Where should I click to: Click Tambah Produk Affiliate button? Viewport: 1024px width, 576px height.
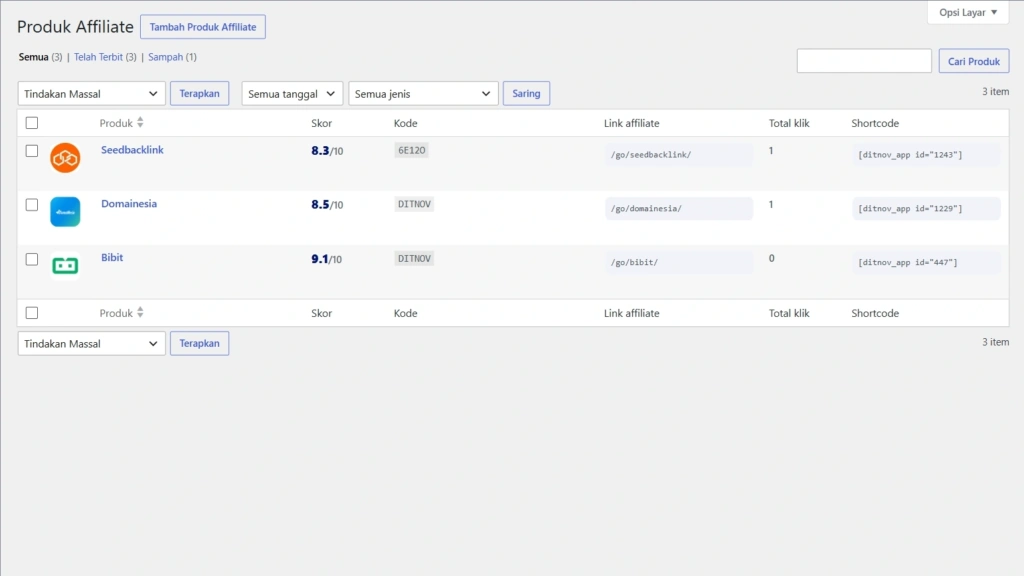(203, 27)
